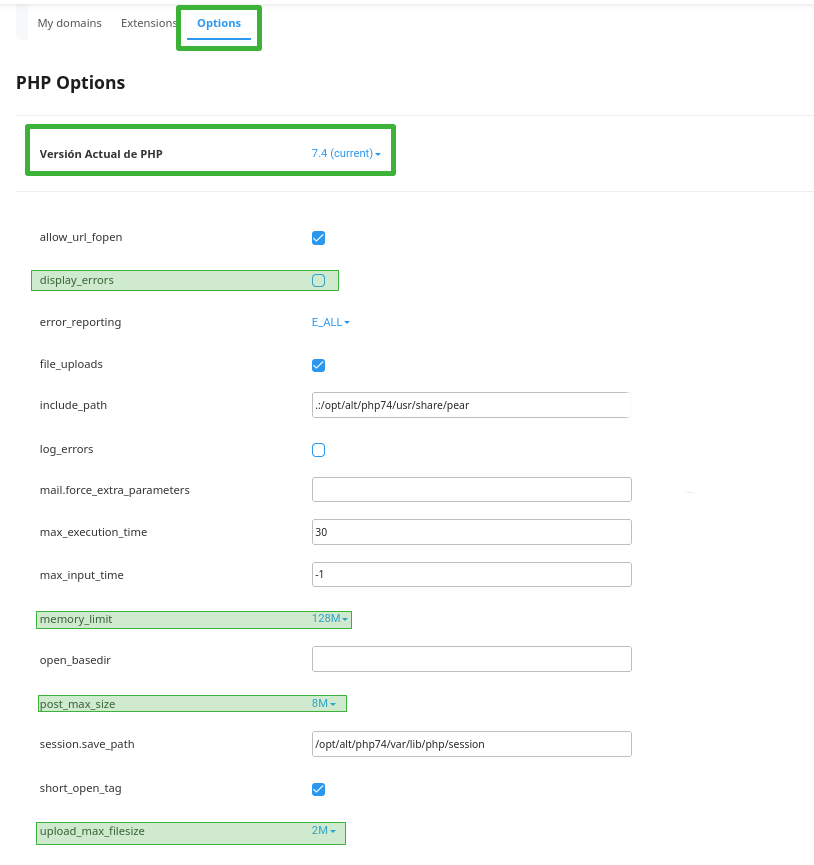Viewport: 814px width, 865px height.
Task: Enable the display_errors checkbox
Action: 318,280
